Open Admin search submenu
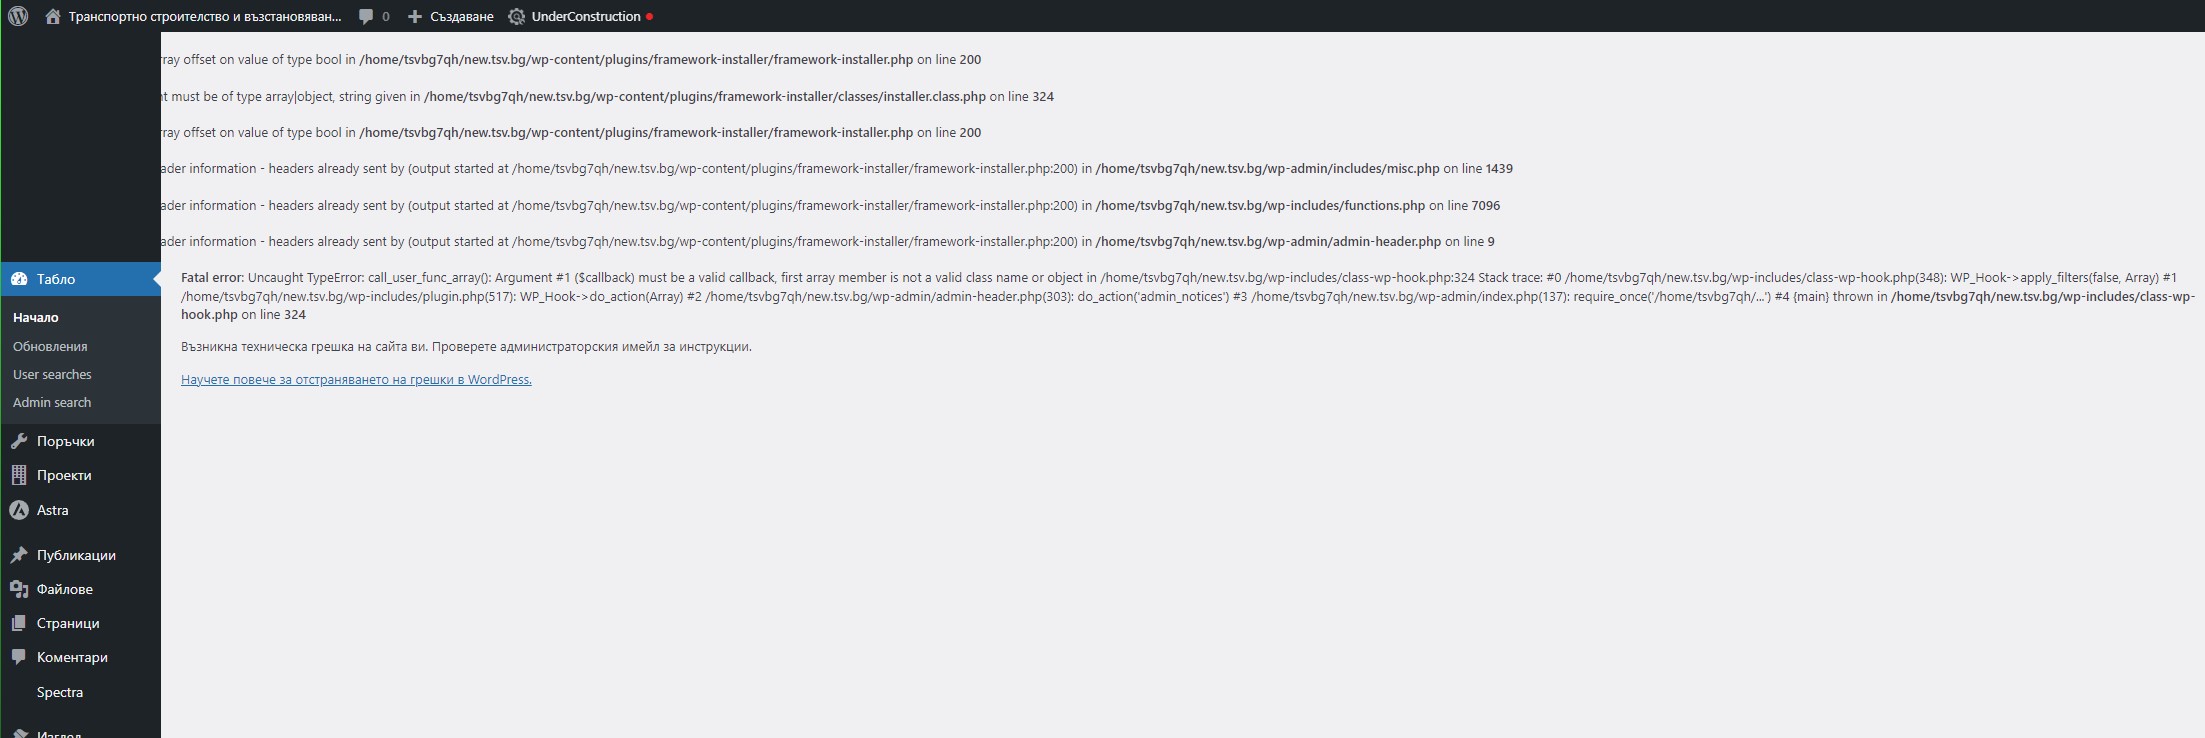The height and width of the screenshot is (738, 2205). pyautogui.click(x=52, y=402)
